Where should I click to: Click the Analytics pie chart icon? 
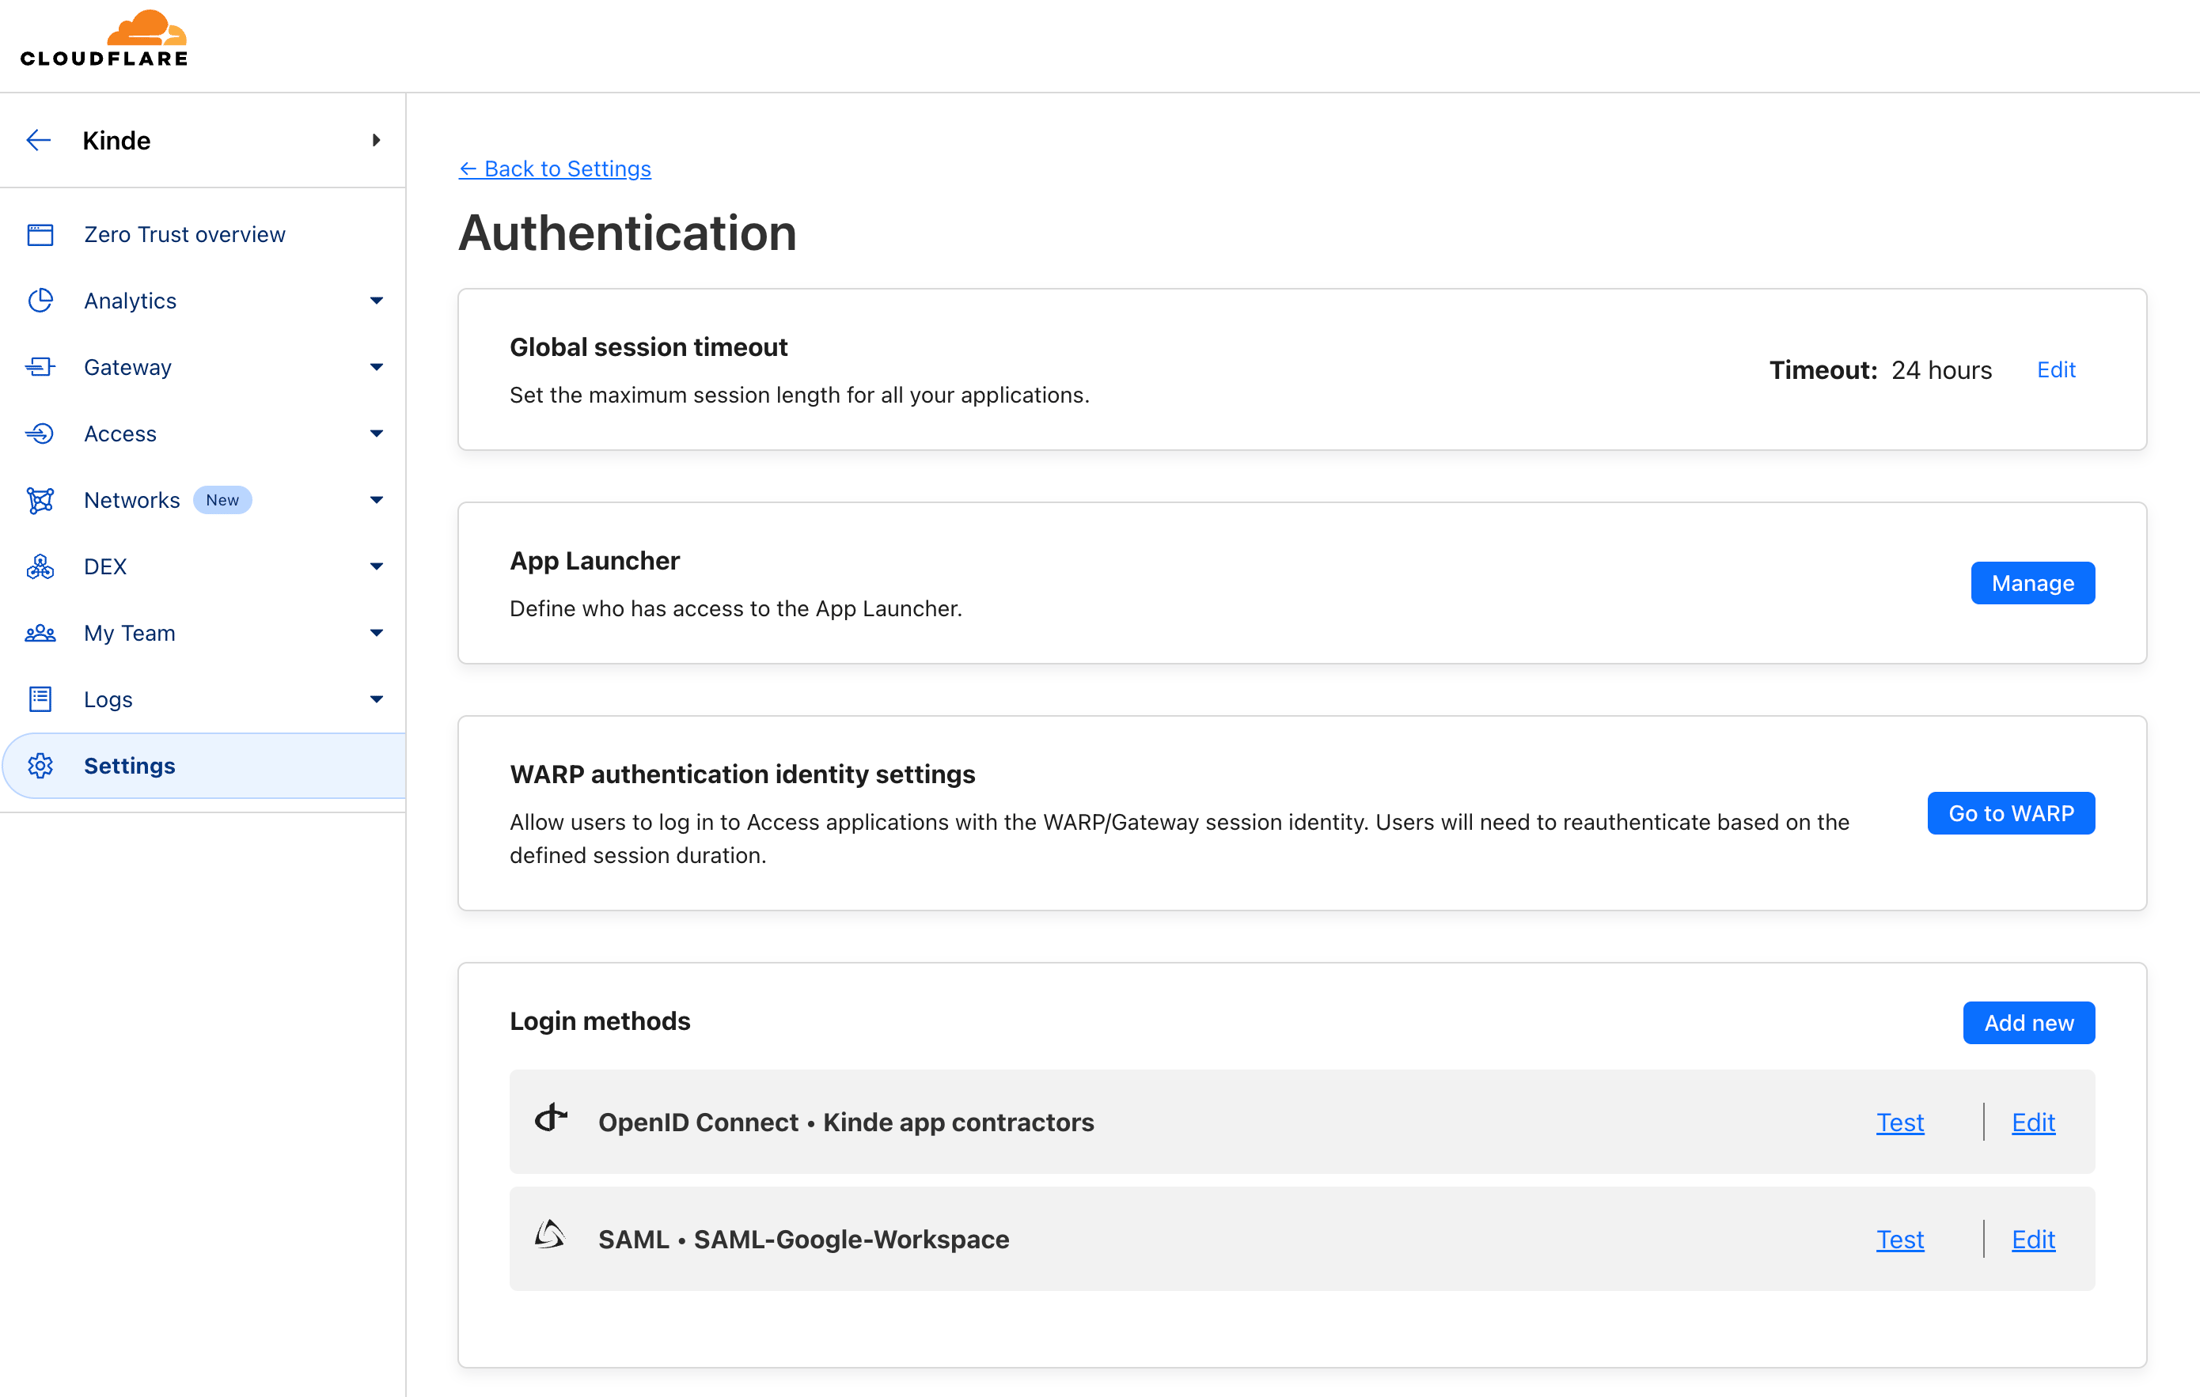pyautogui.click(x=40, y=300)
